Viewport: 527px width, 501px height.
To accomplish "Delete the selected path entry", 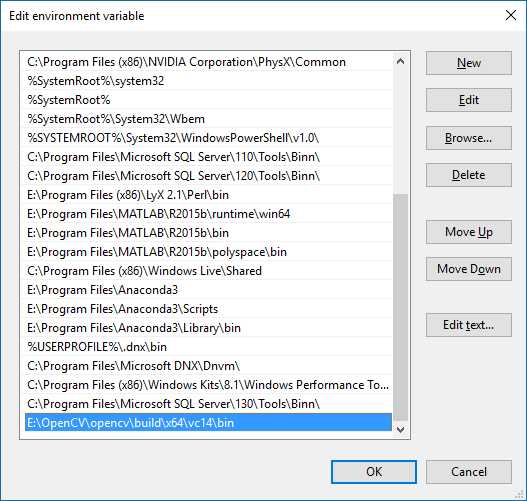I will coord(469,175).
